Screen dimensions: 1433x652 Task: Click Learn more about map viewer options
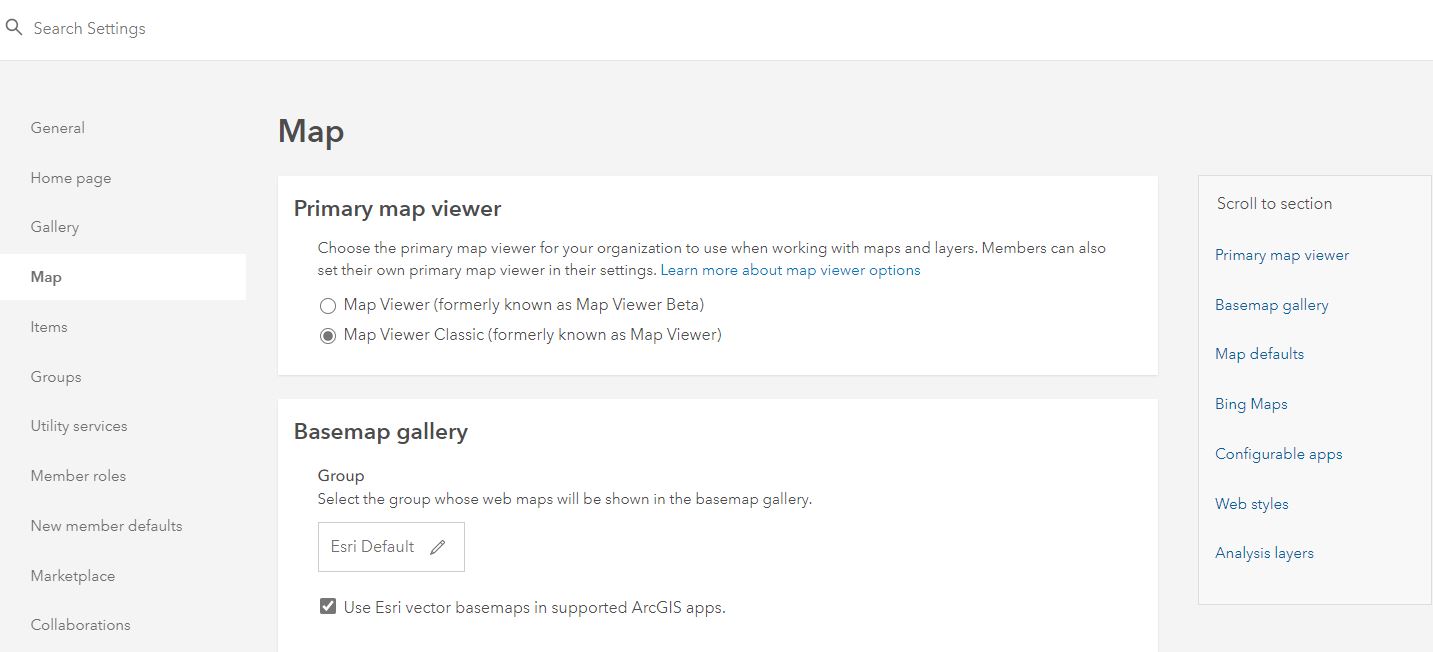click(x=789, y=269)
